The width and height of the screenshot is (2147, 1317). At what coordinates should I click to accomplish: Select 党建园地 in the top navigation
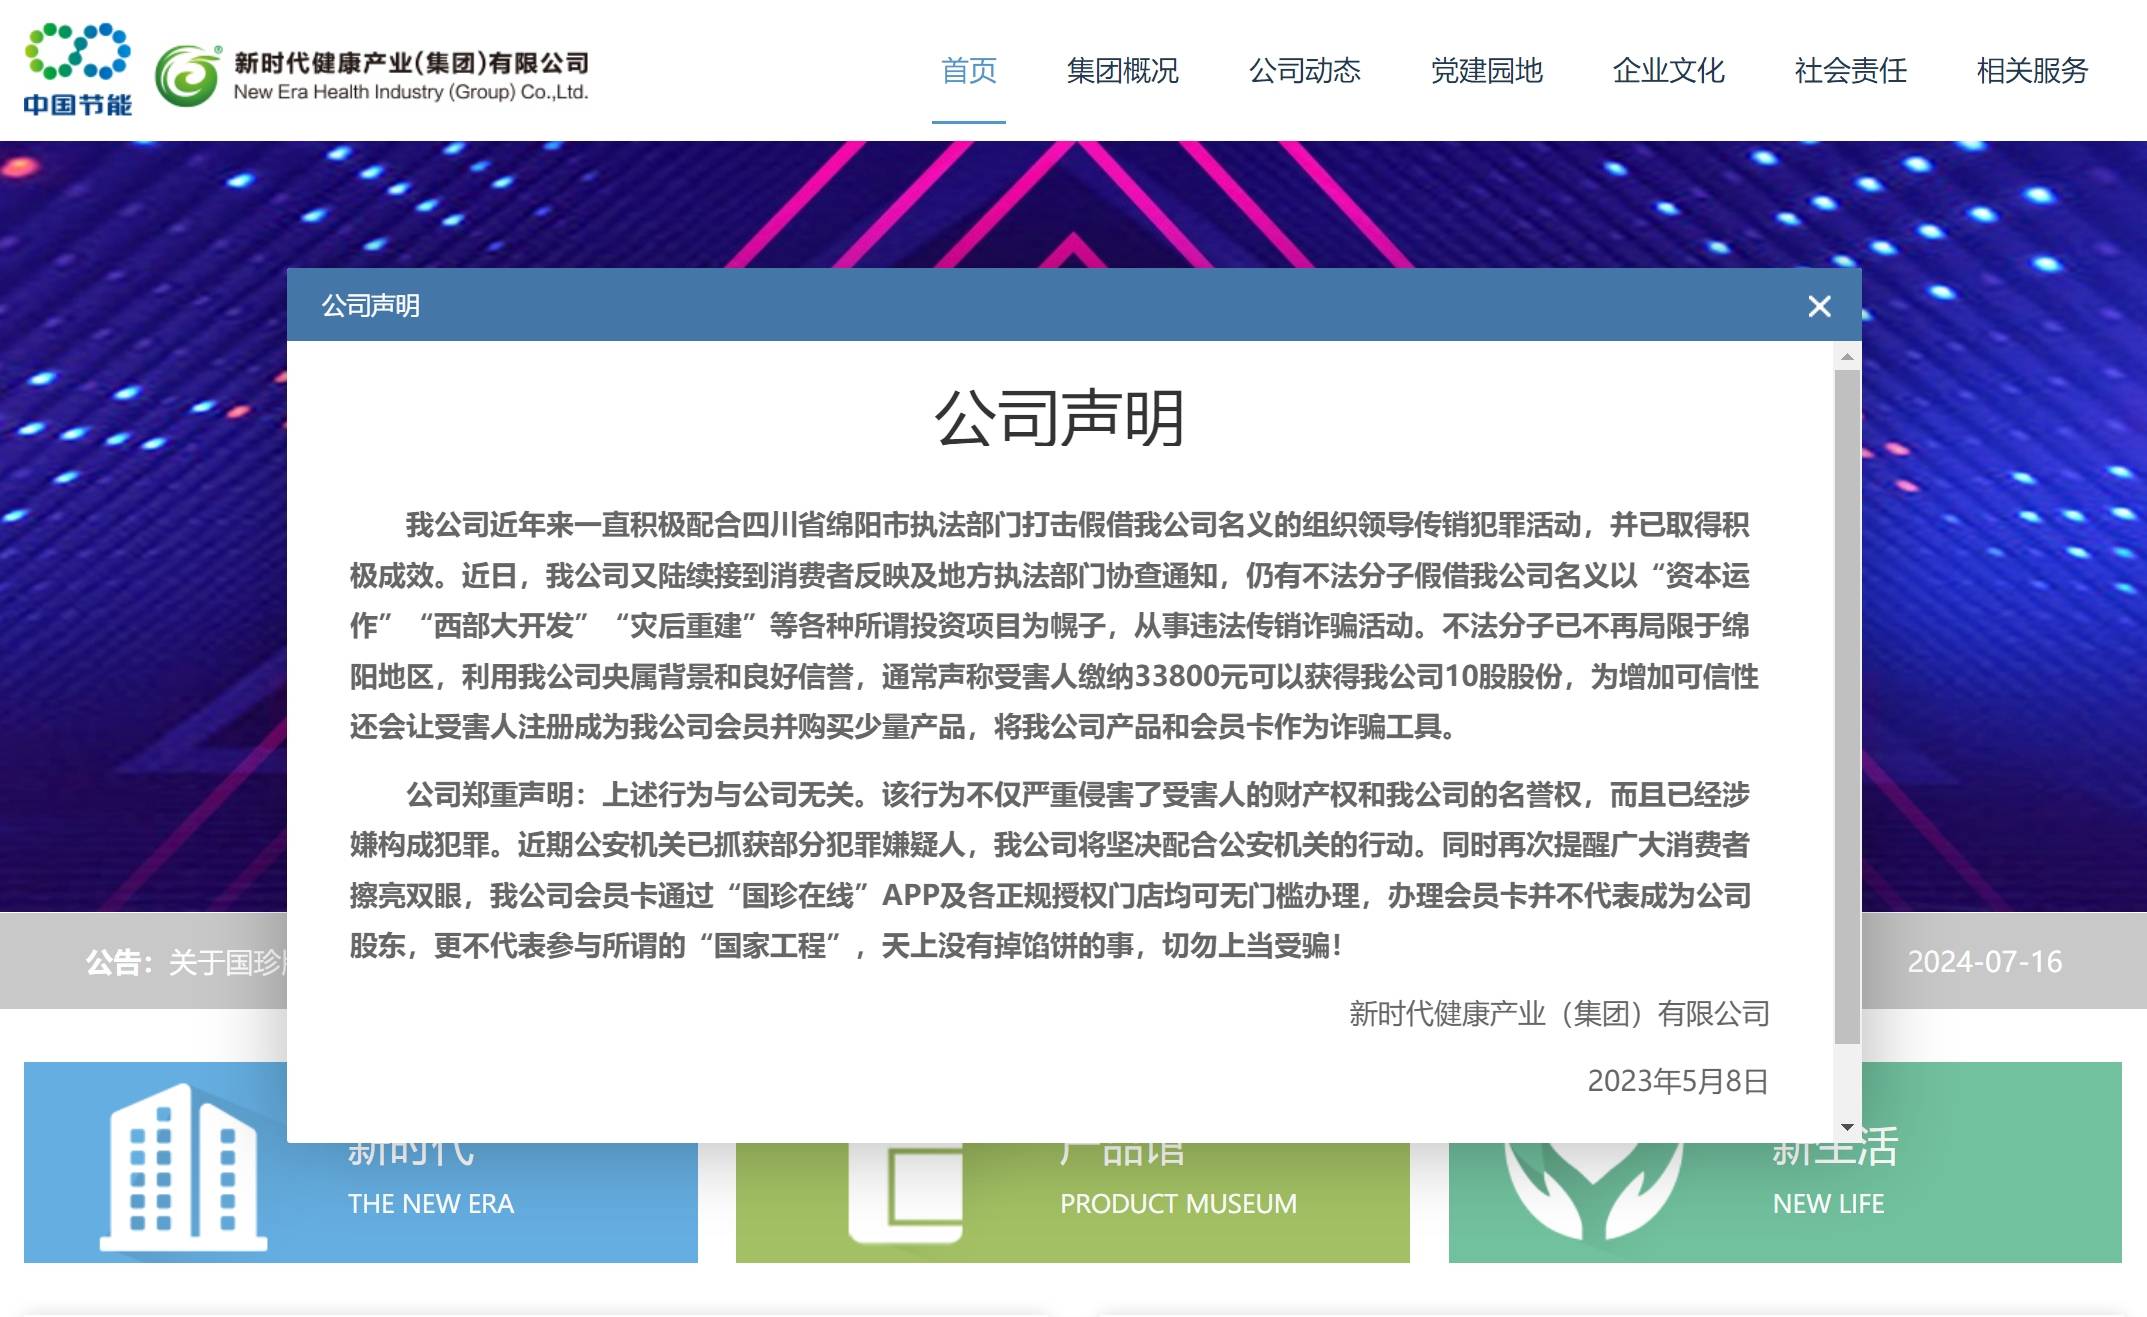[1486, 71]
